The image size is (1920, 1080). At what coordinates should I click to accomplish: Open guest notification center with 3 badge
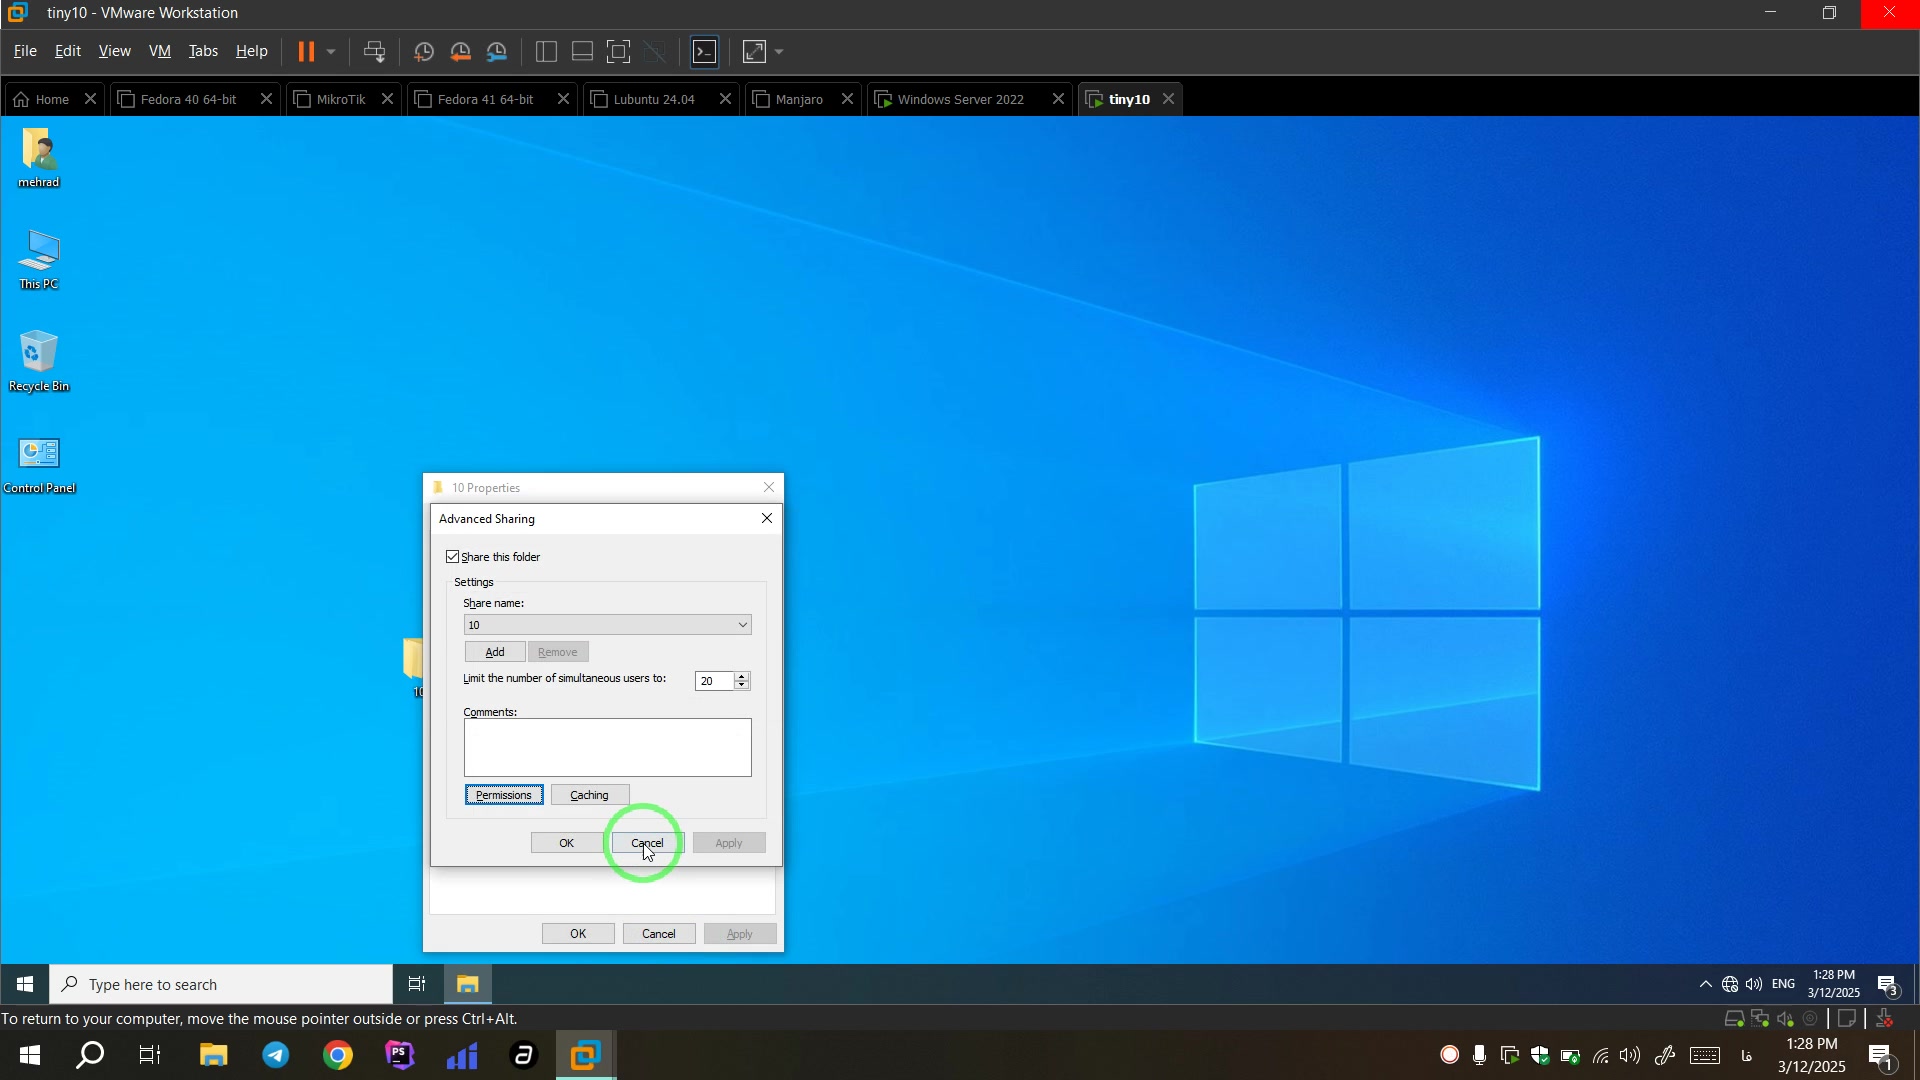tap(1890, 986)
